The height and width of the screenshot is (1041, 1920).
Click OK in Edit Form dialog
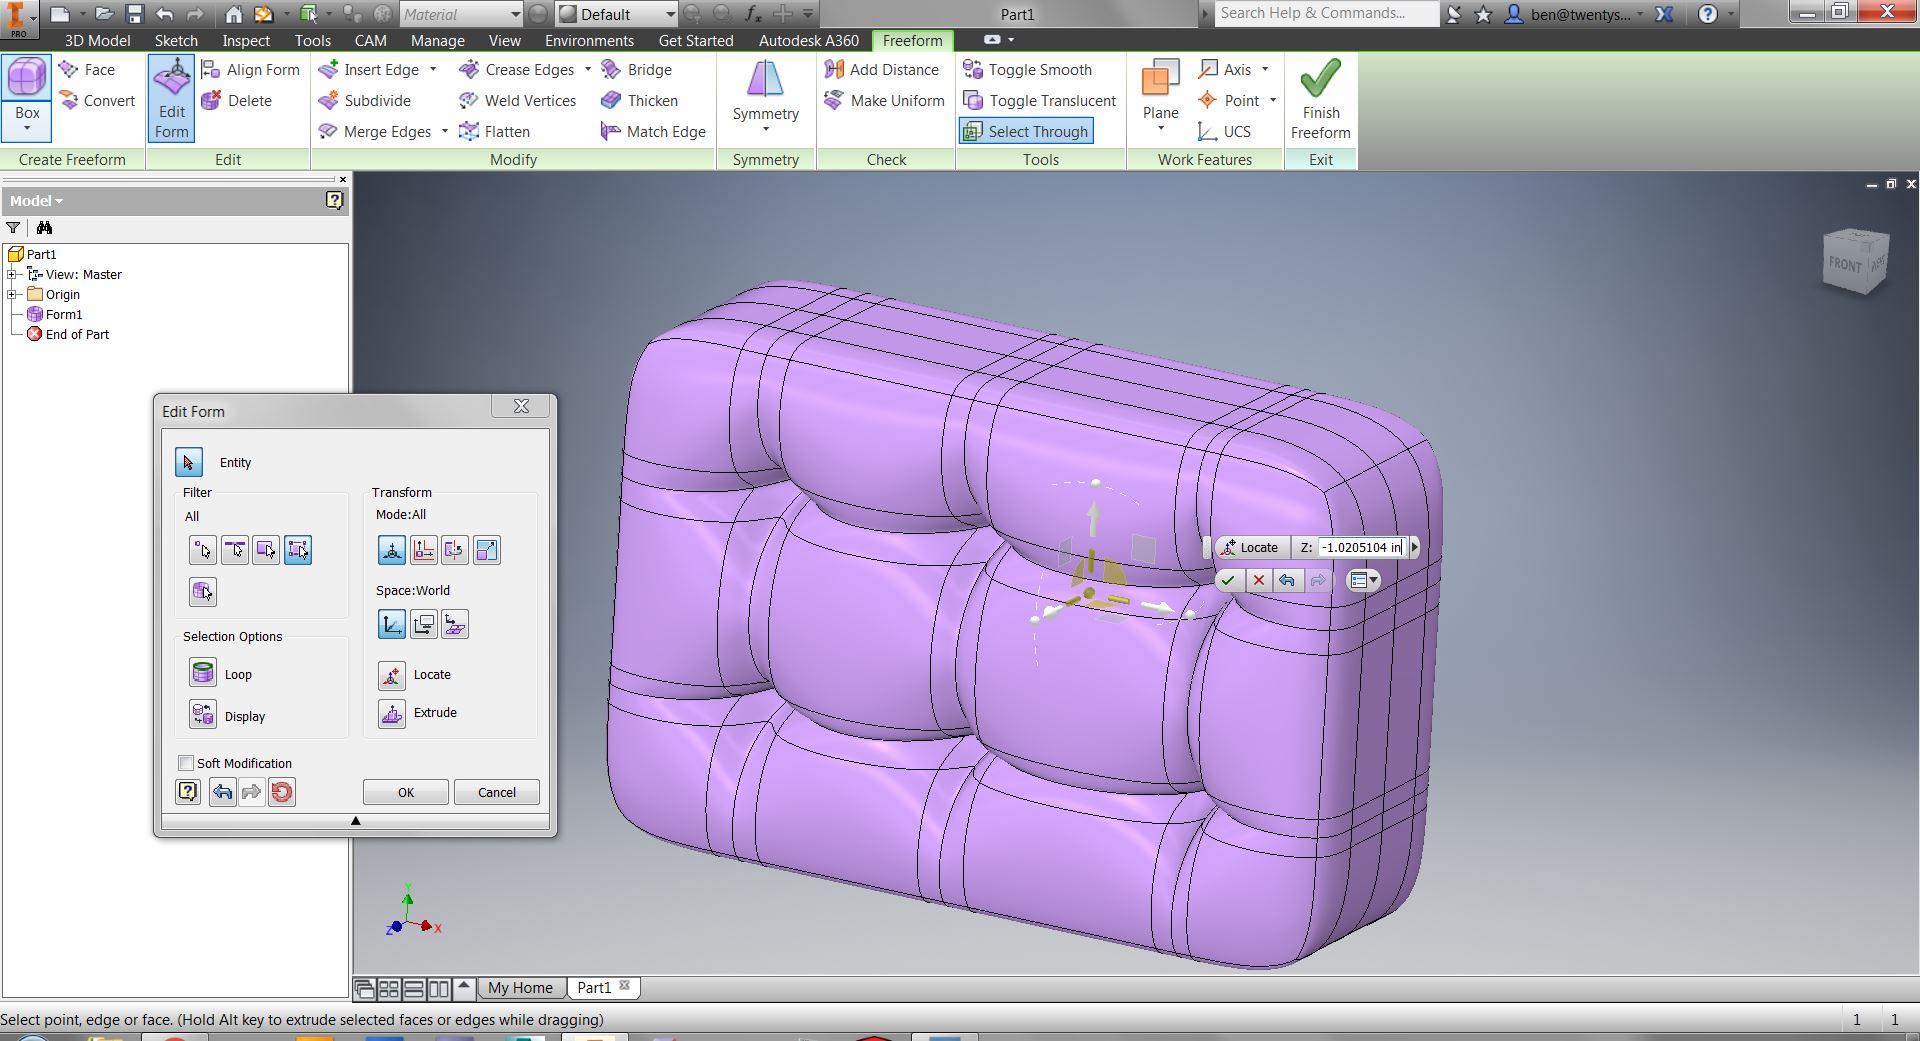tap(406, 793)
